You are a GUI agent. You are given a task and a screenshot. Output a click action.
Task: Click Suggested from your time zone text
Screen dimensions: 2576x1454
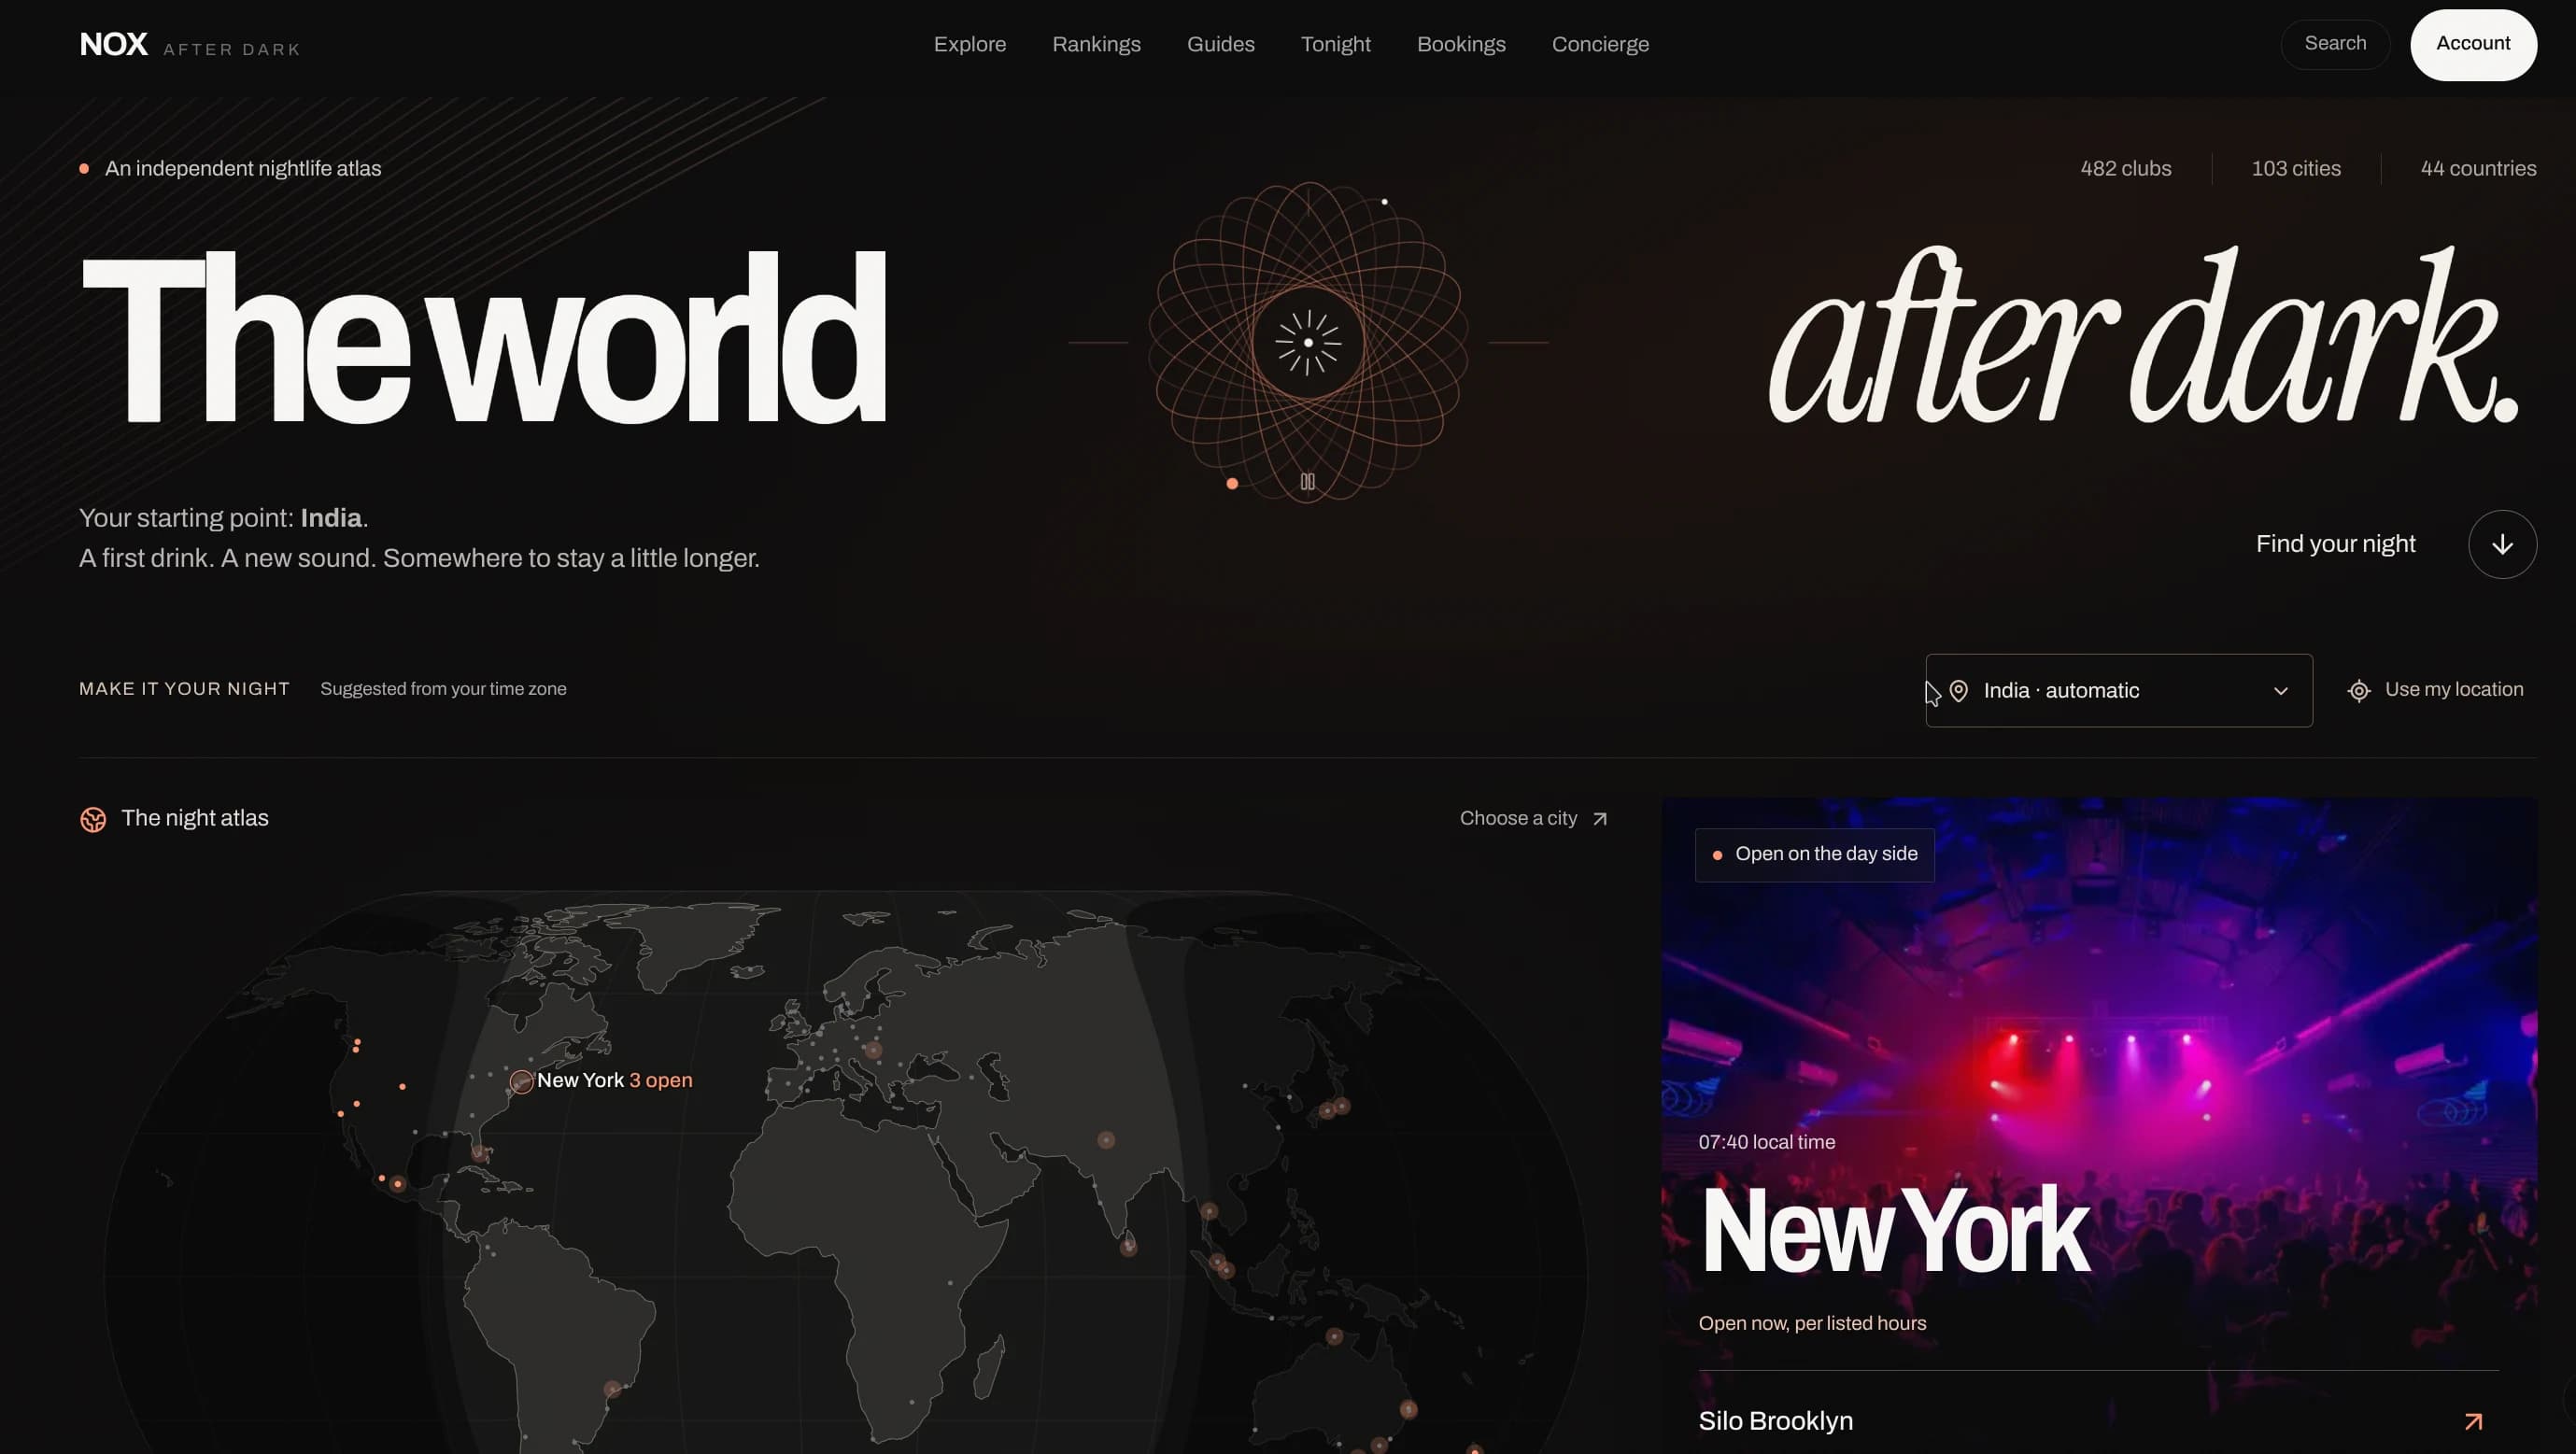(443, 689)
